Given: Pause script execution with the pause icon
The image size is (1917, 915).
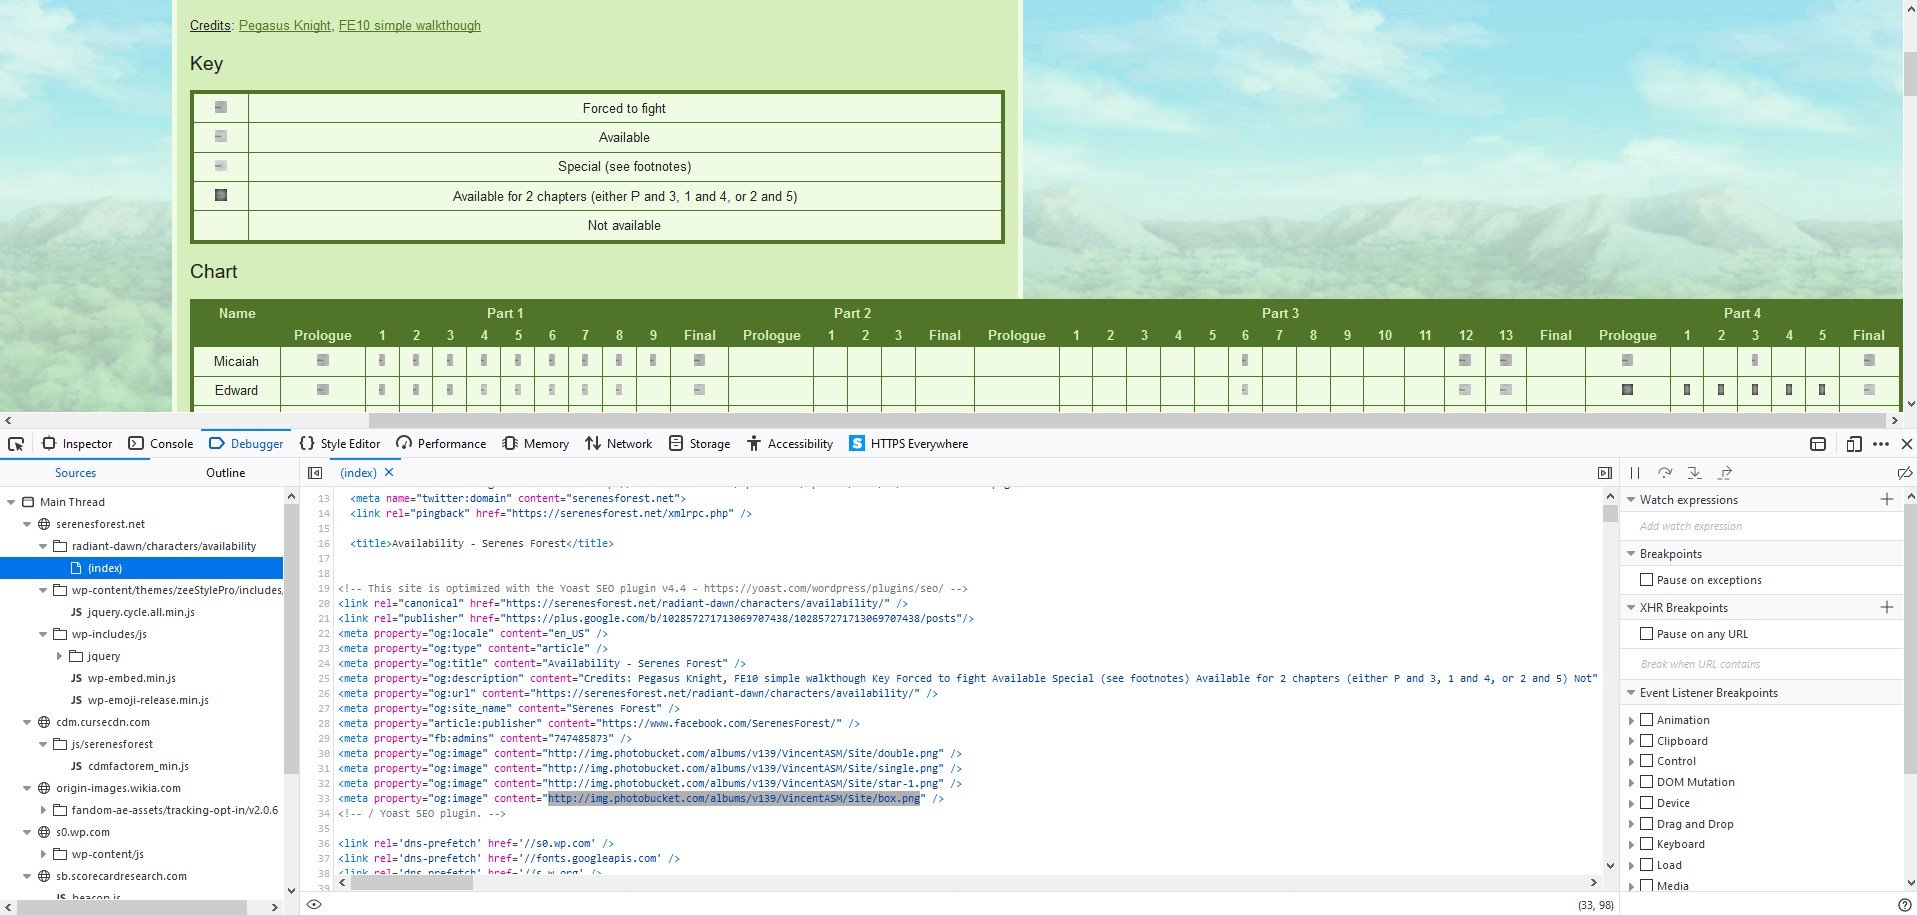Looking at the screenshot, I should point(1635,472).
